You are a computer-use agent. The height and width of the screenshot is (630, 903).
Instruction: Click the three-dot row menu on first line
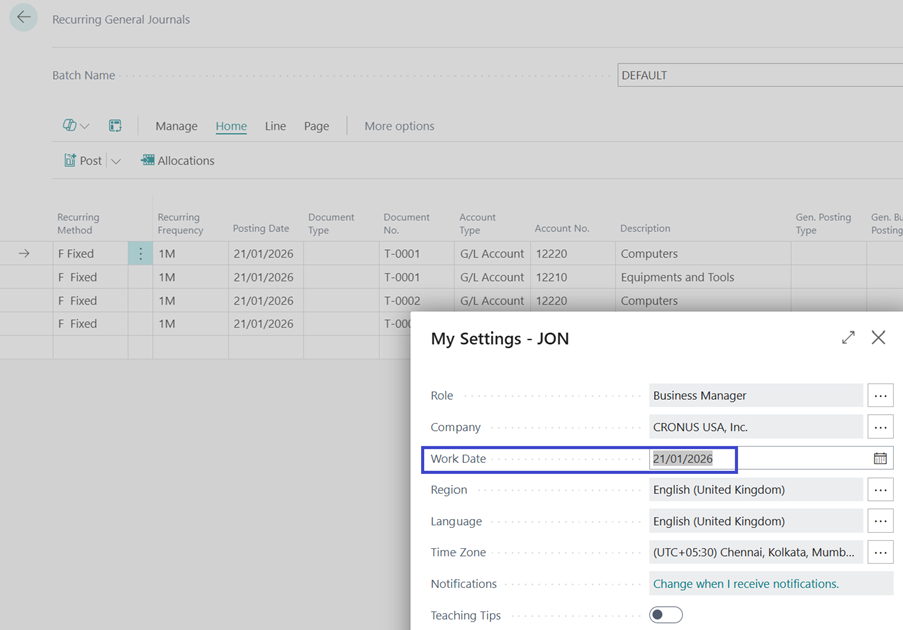(x=140, y=254)
